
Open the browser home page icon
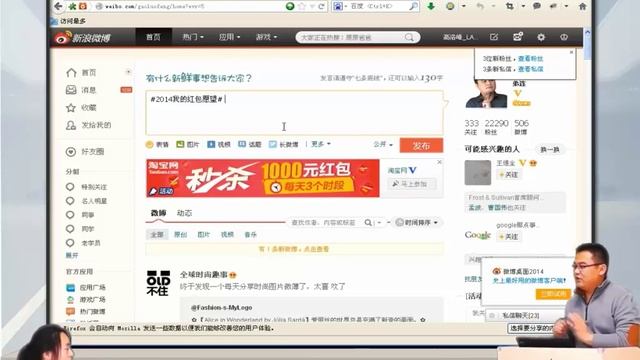(x=583, y=6)
